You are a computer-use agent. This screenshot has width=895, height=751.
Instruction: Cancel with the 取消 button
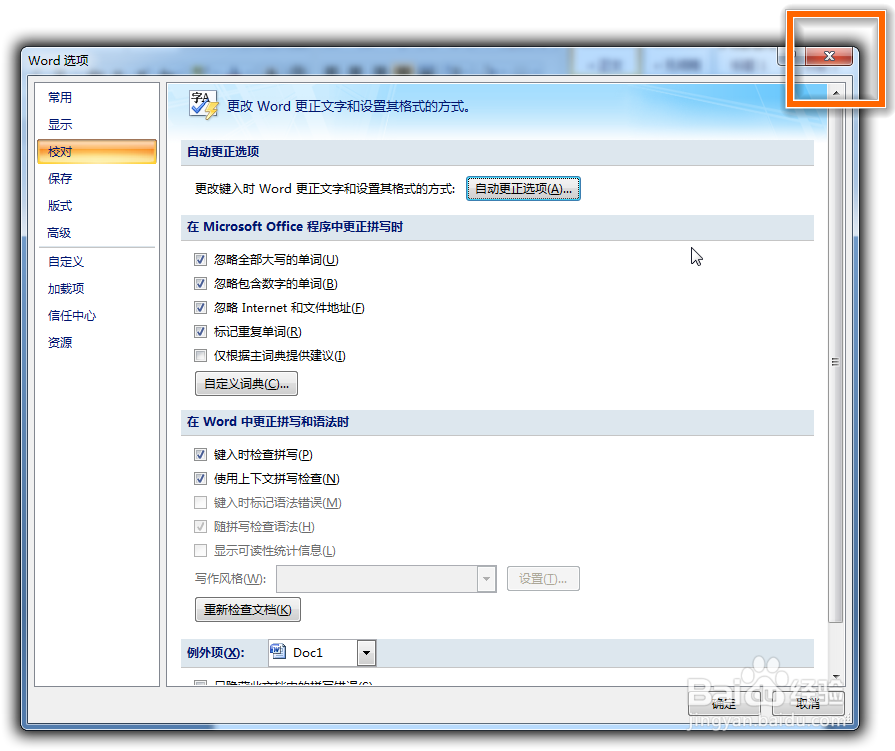coord(808,703)
